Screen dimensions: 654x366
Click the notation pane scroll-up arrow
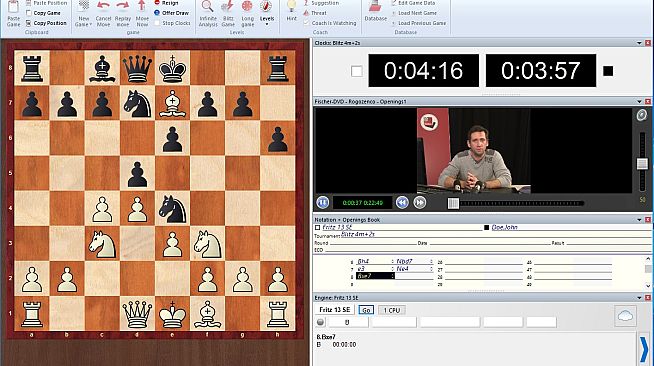coord(648,259)
